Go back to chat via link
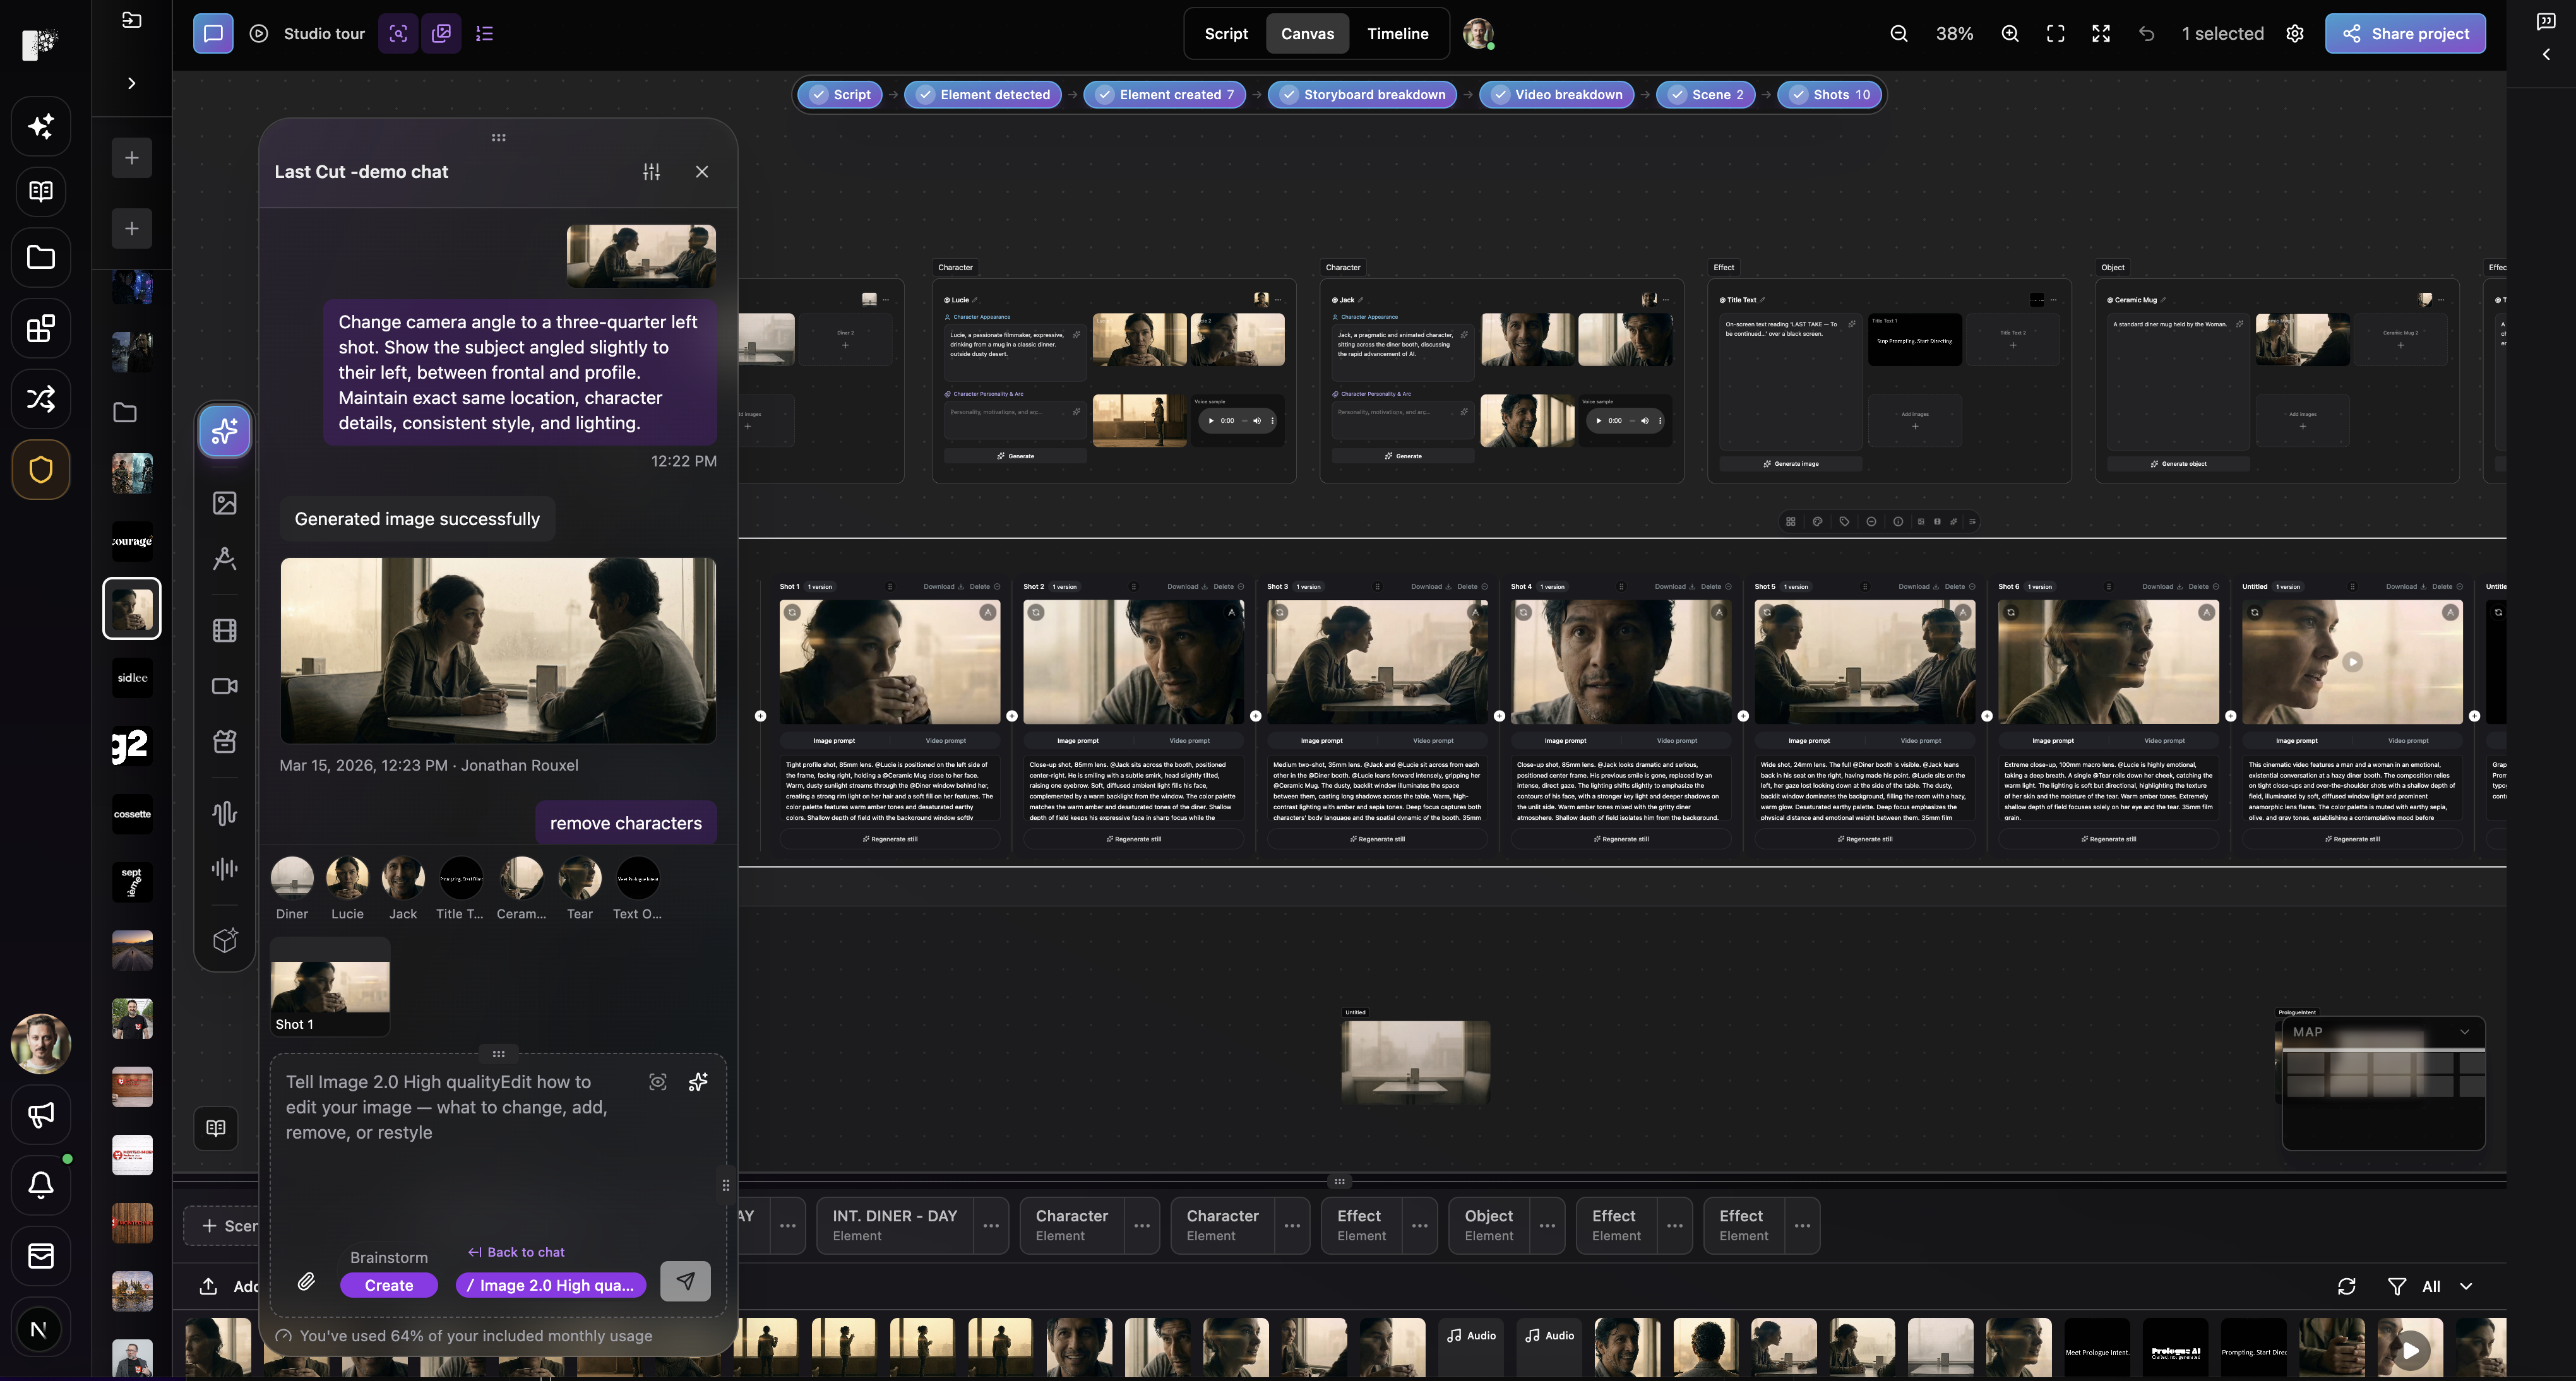 (x=517, y=1252)
